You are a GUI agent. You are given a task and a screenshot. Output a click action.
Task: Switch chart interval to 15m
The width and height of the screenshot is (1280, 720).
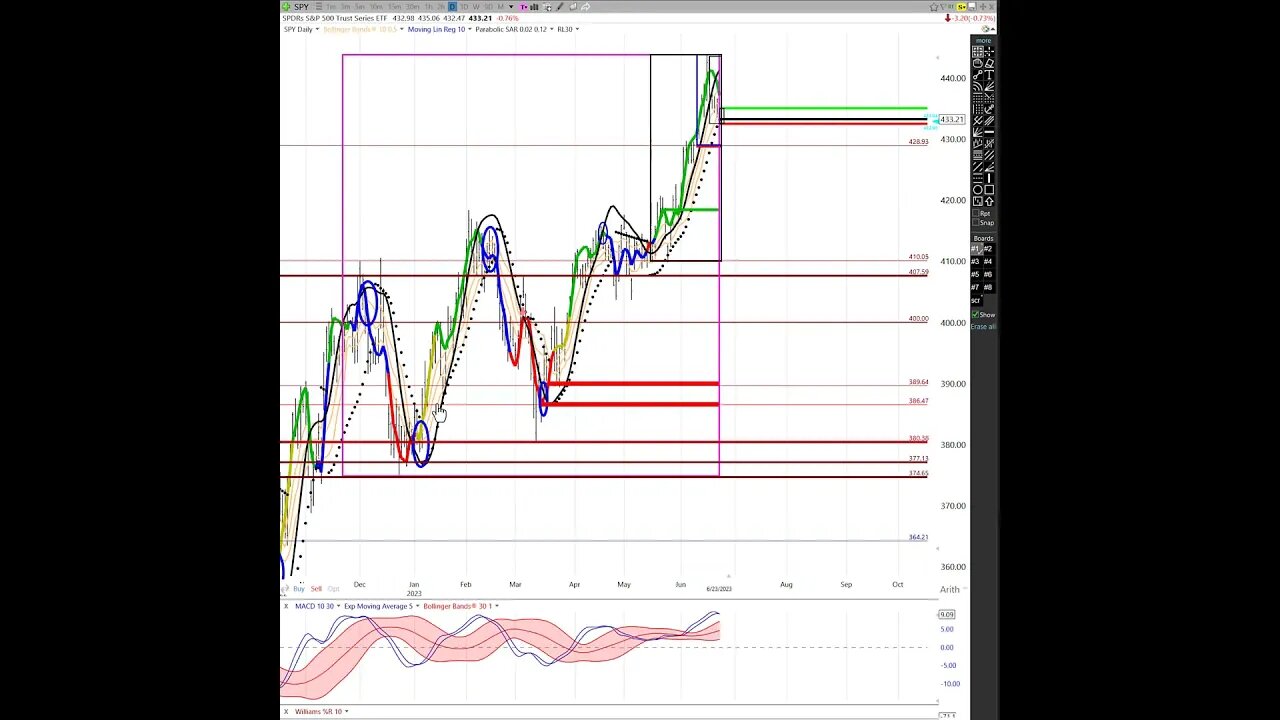pyautogui.click(x=394, y=6)
